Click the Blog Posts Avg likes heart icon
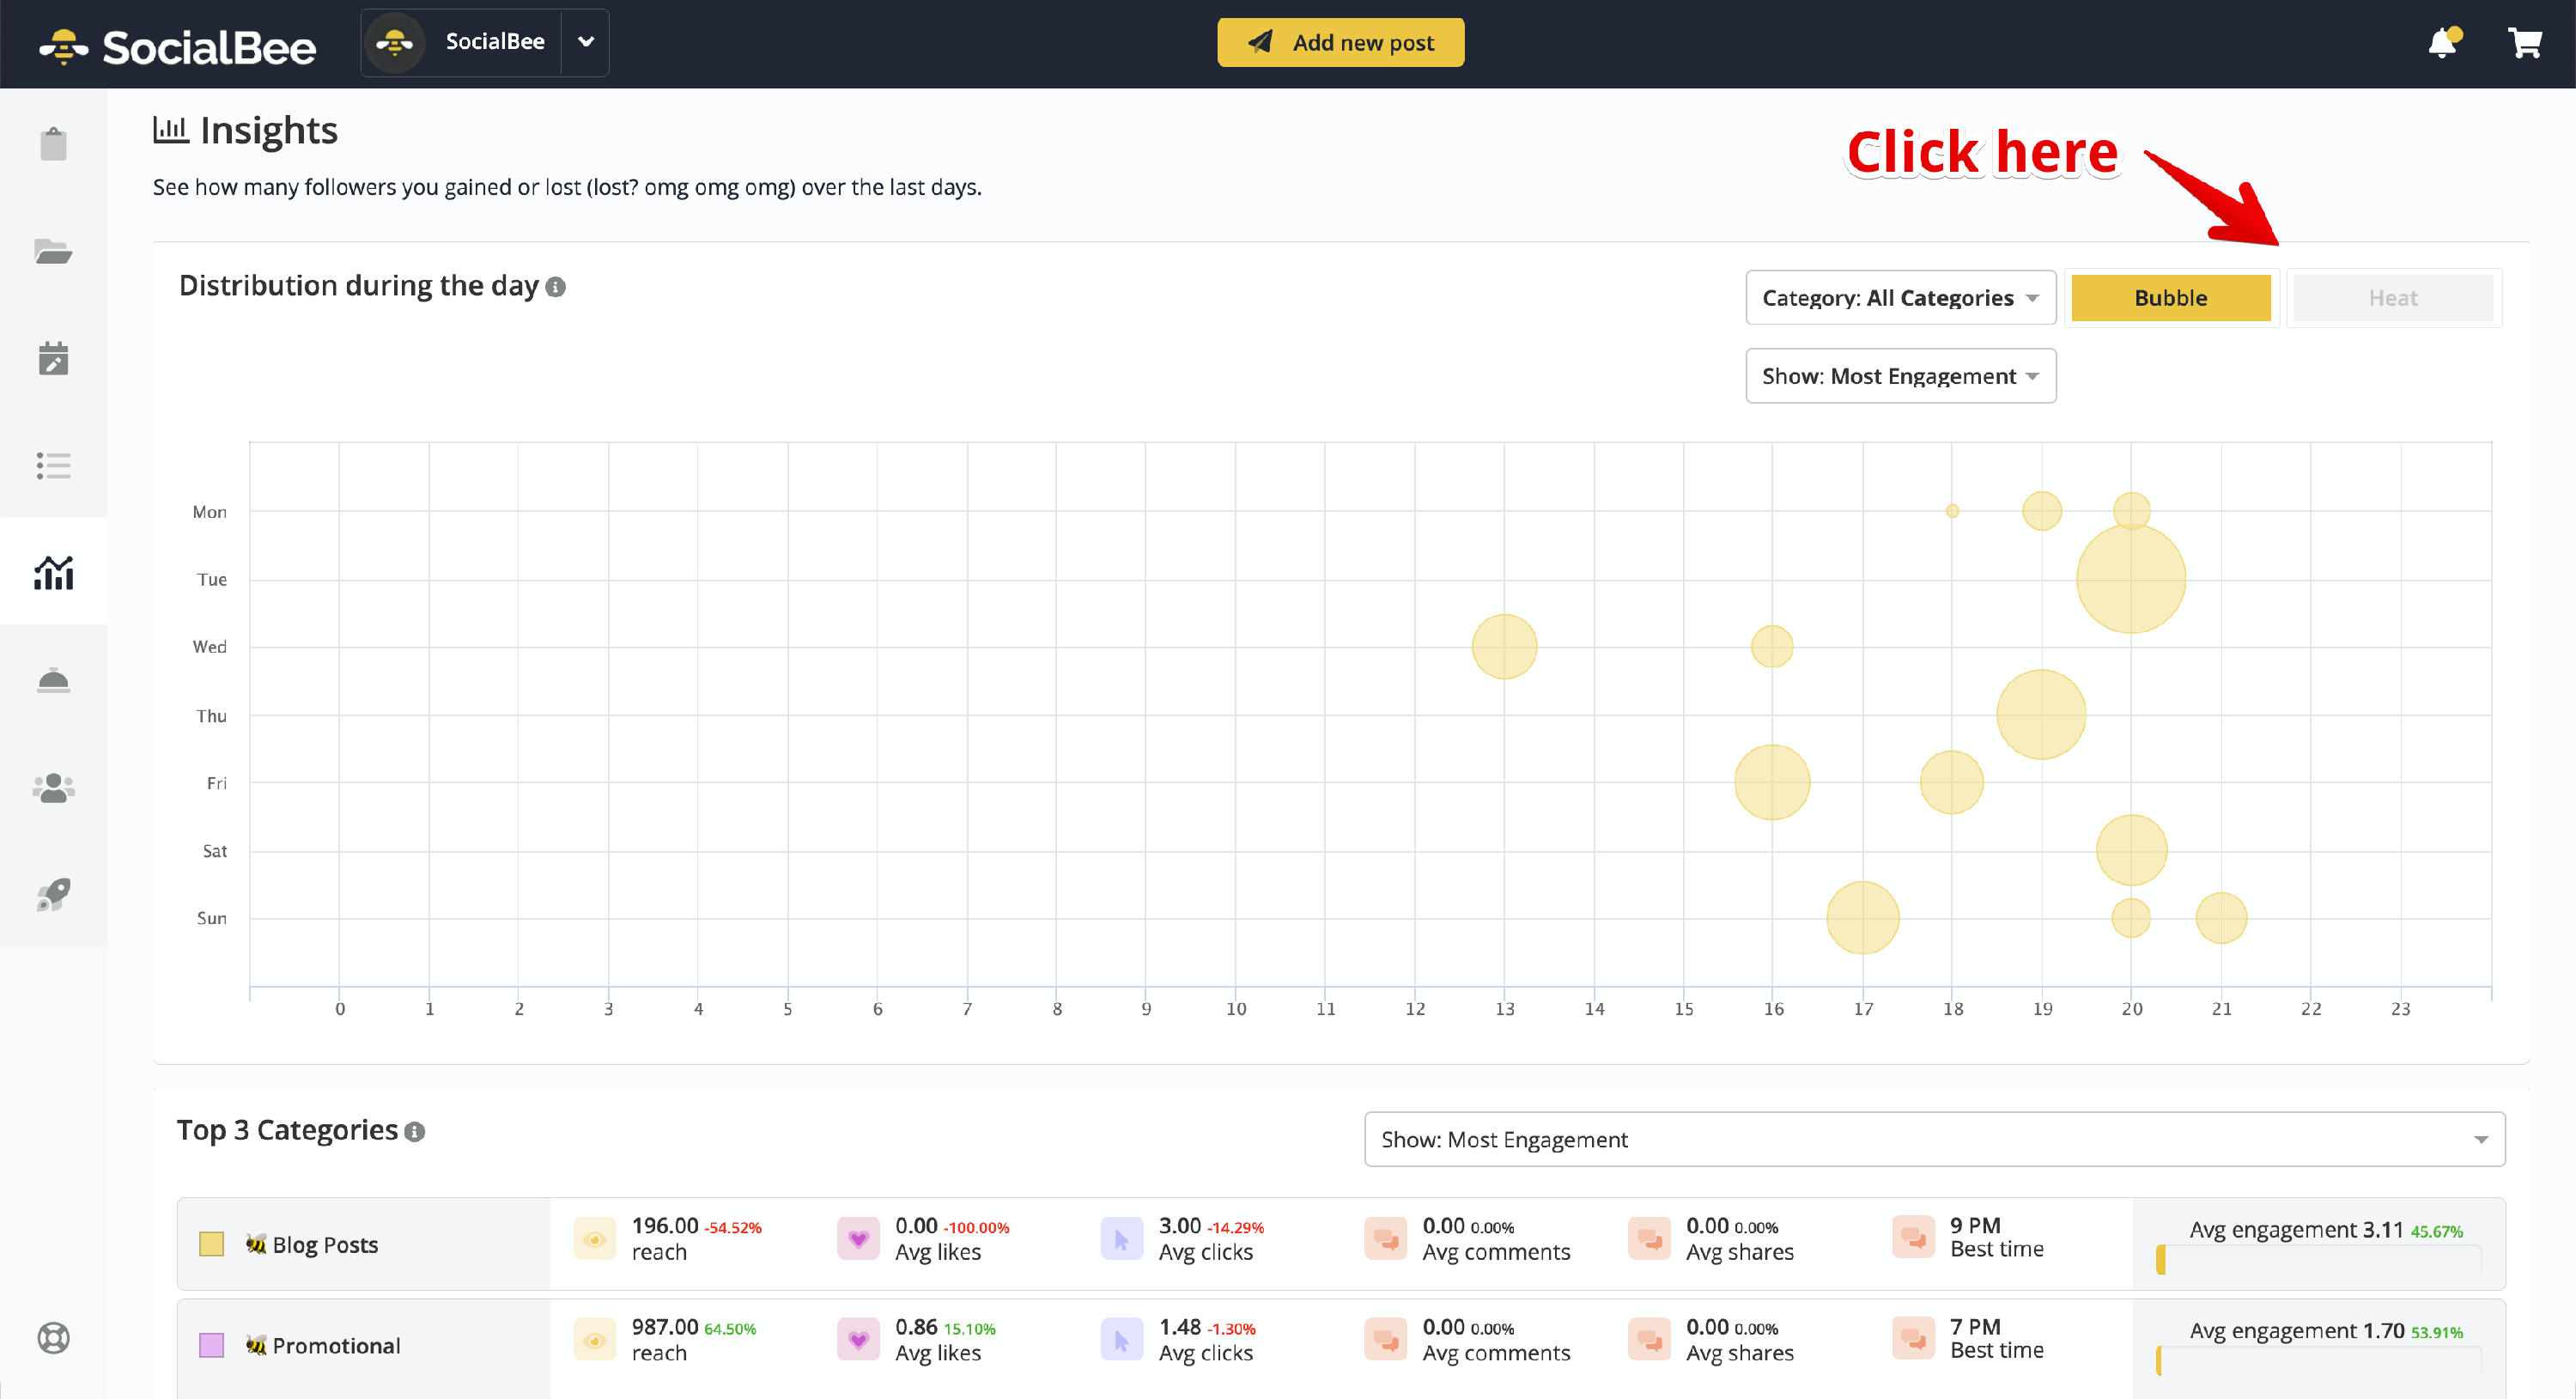Image resolution: width=2576 pixels, height=1399 pixels. point(858,1238)
